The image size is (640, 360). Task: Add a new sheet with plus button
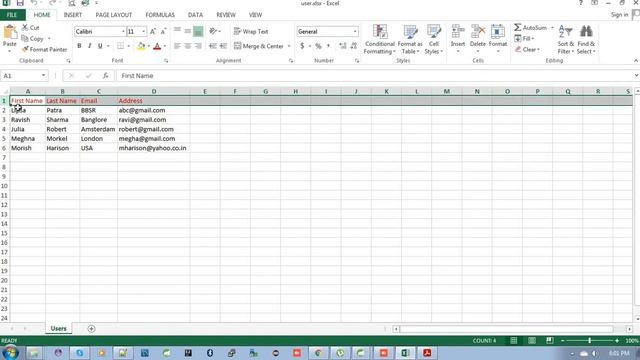[91, 329]
